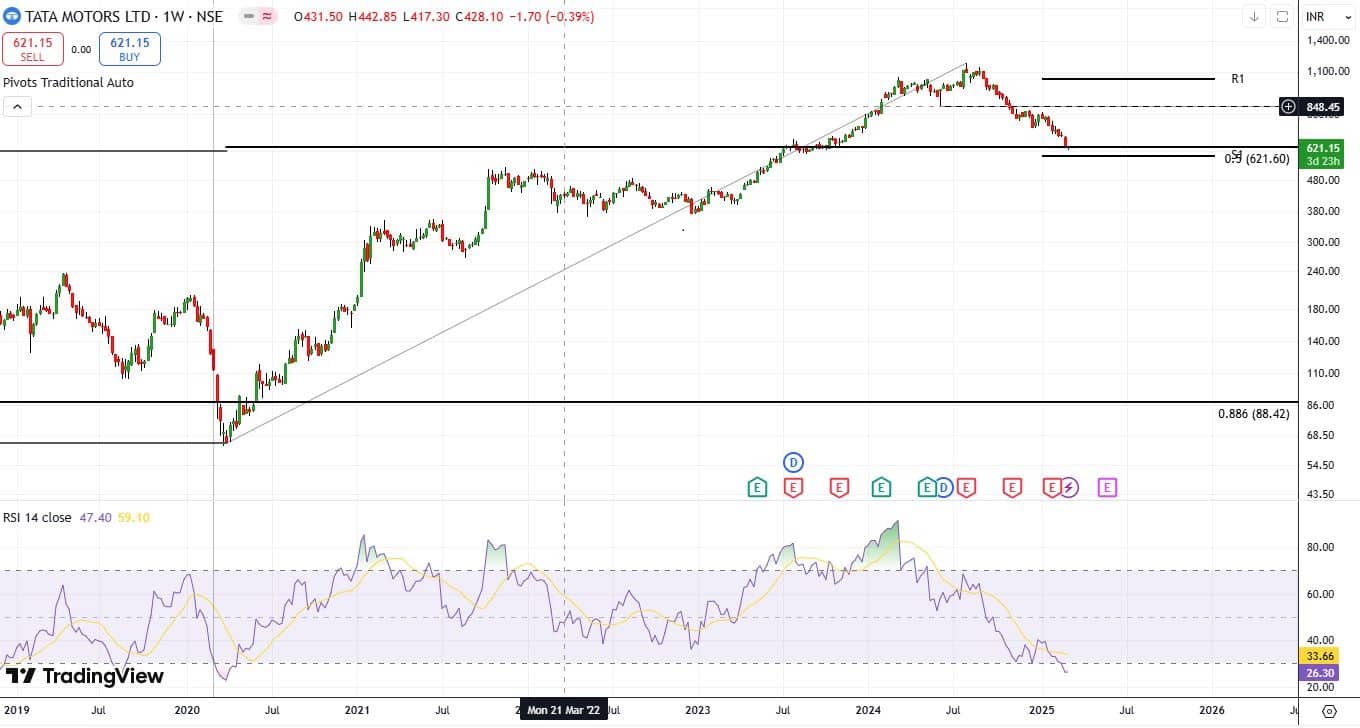Click the down-arrow icon beside fullscreen button
The width and height of the screenshot is (1360, 728).
tap(1254, 17)
